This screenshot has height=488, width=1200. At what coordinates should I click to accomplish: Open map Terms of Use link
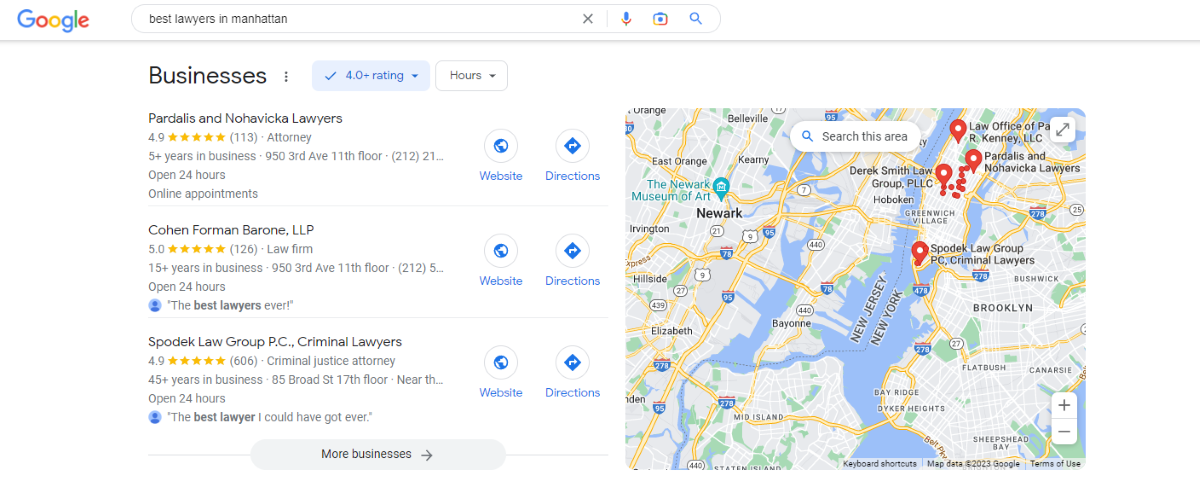tap(1055, 464)
